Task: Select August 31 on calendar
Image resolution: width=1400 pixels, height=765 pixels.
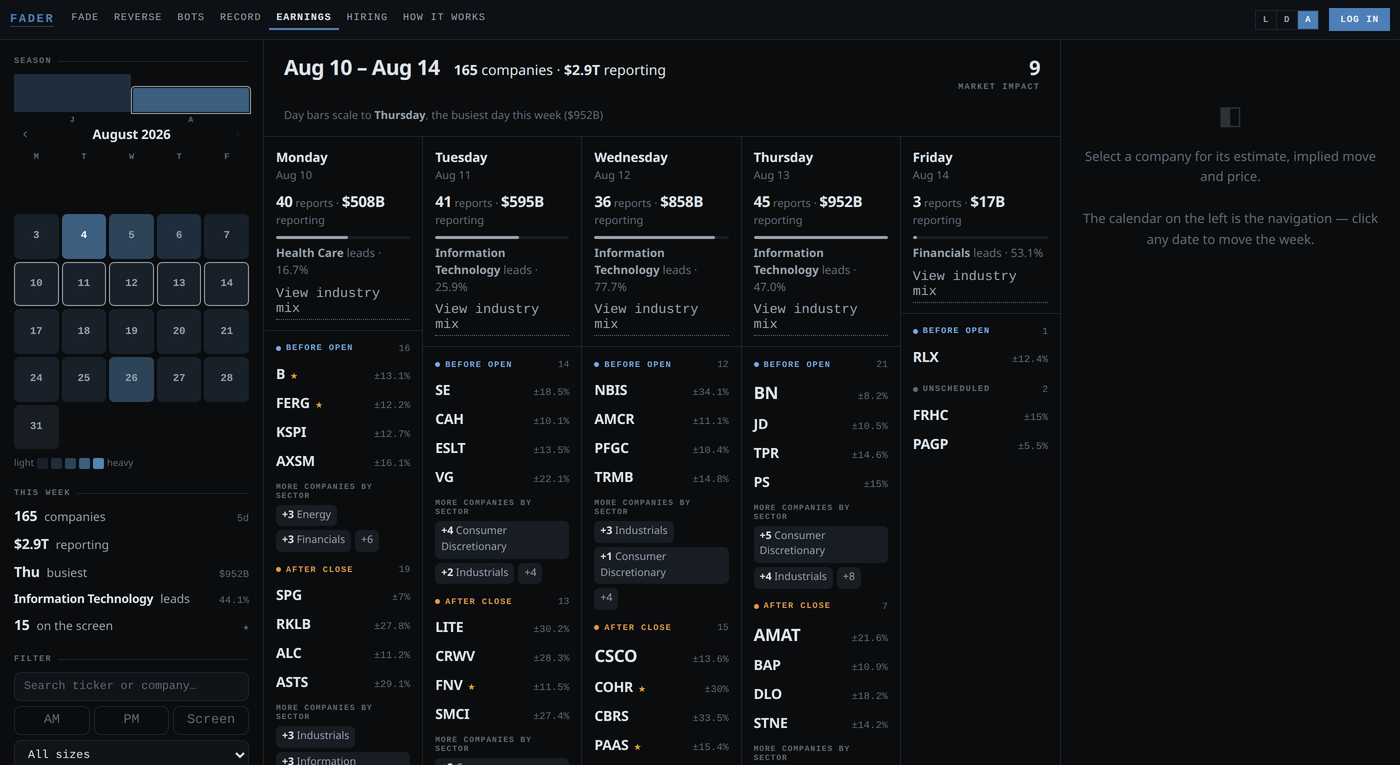Action: coord(36,427)
